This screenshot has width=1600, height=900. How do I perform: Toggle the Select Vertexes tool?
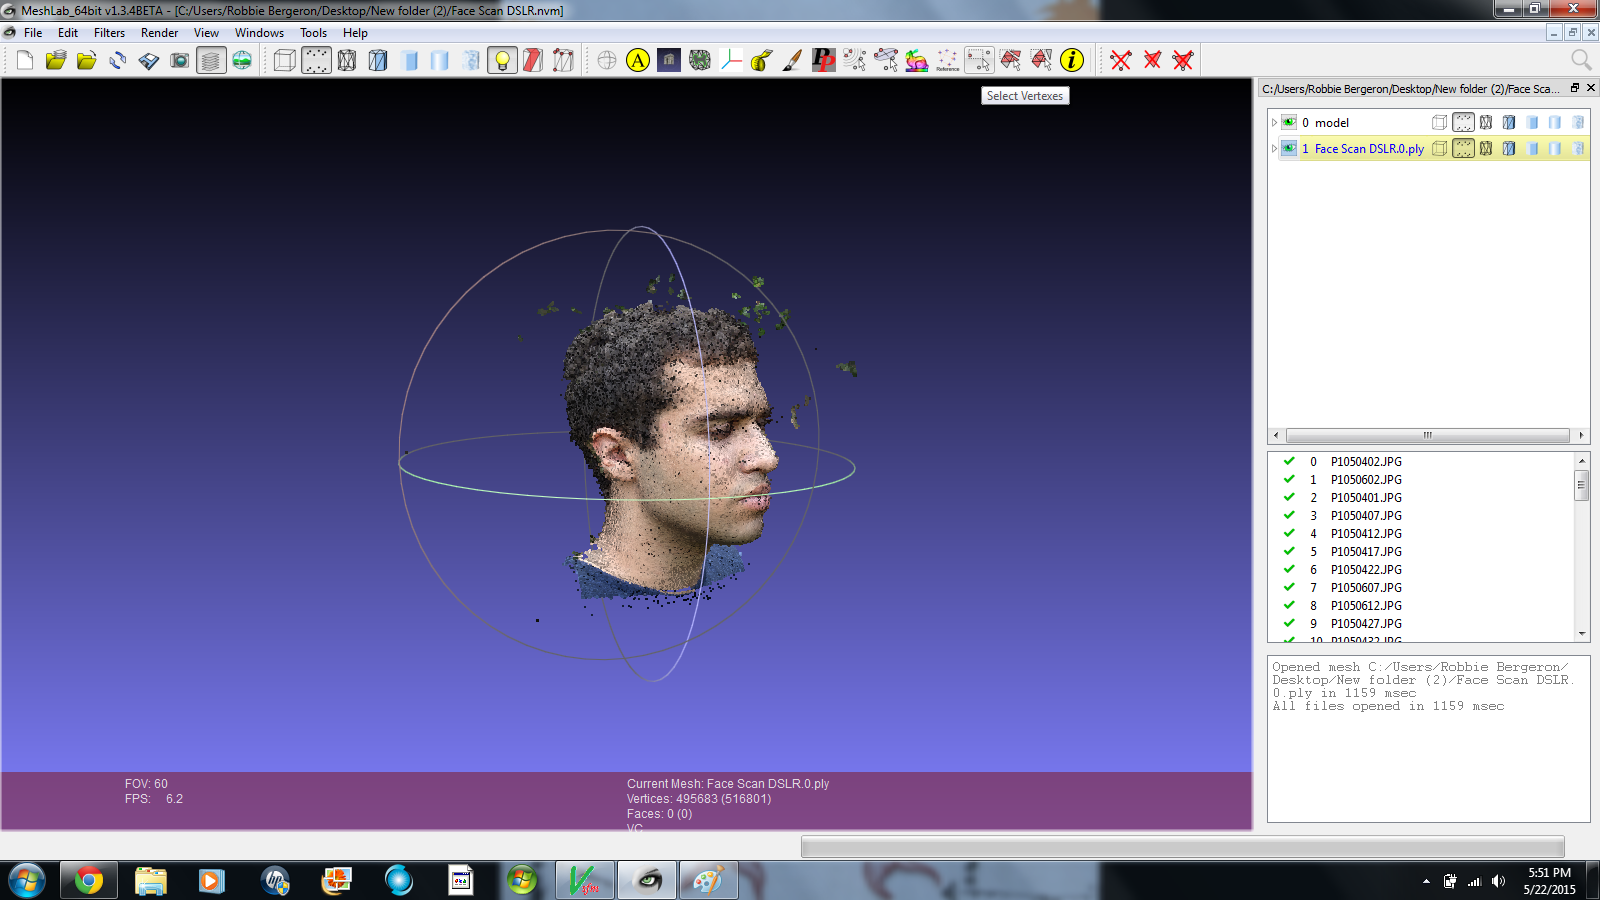click(979, 60)
